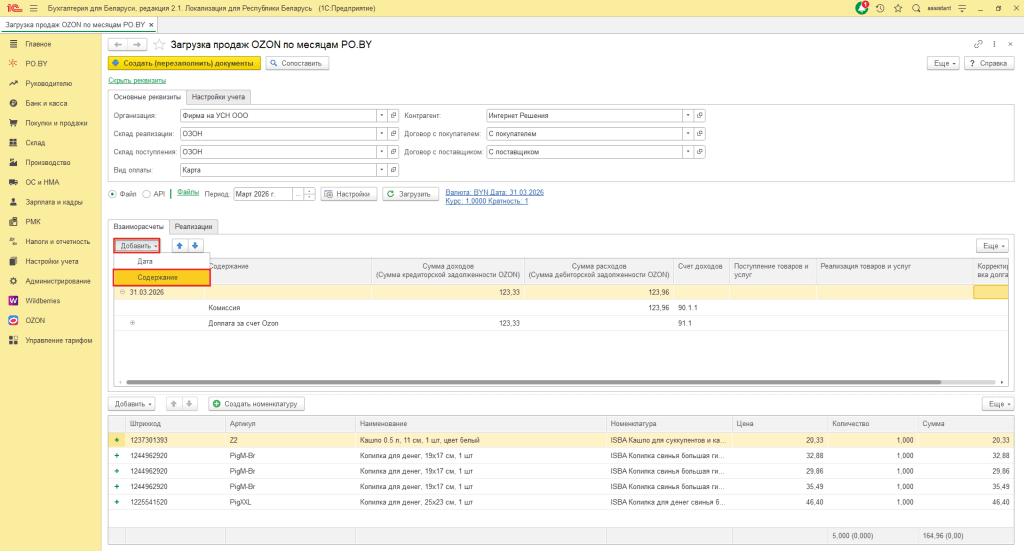This screenshot has width=1024, height=551.
Task: Open Договор с поставщиком link icon
Action: [x=699, y=152]
